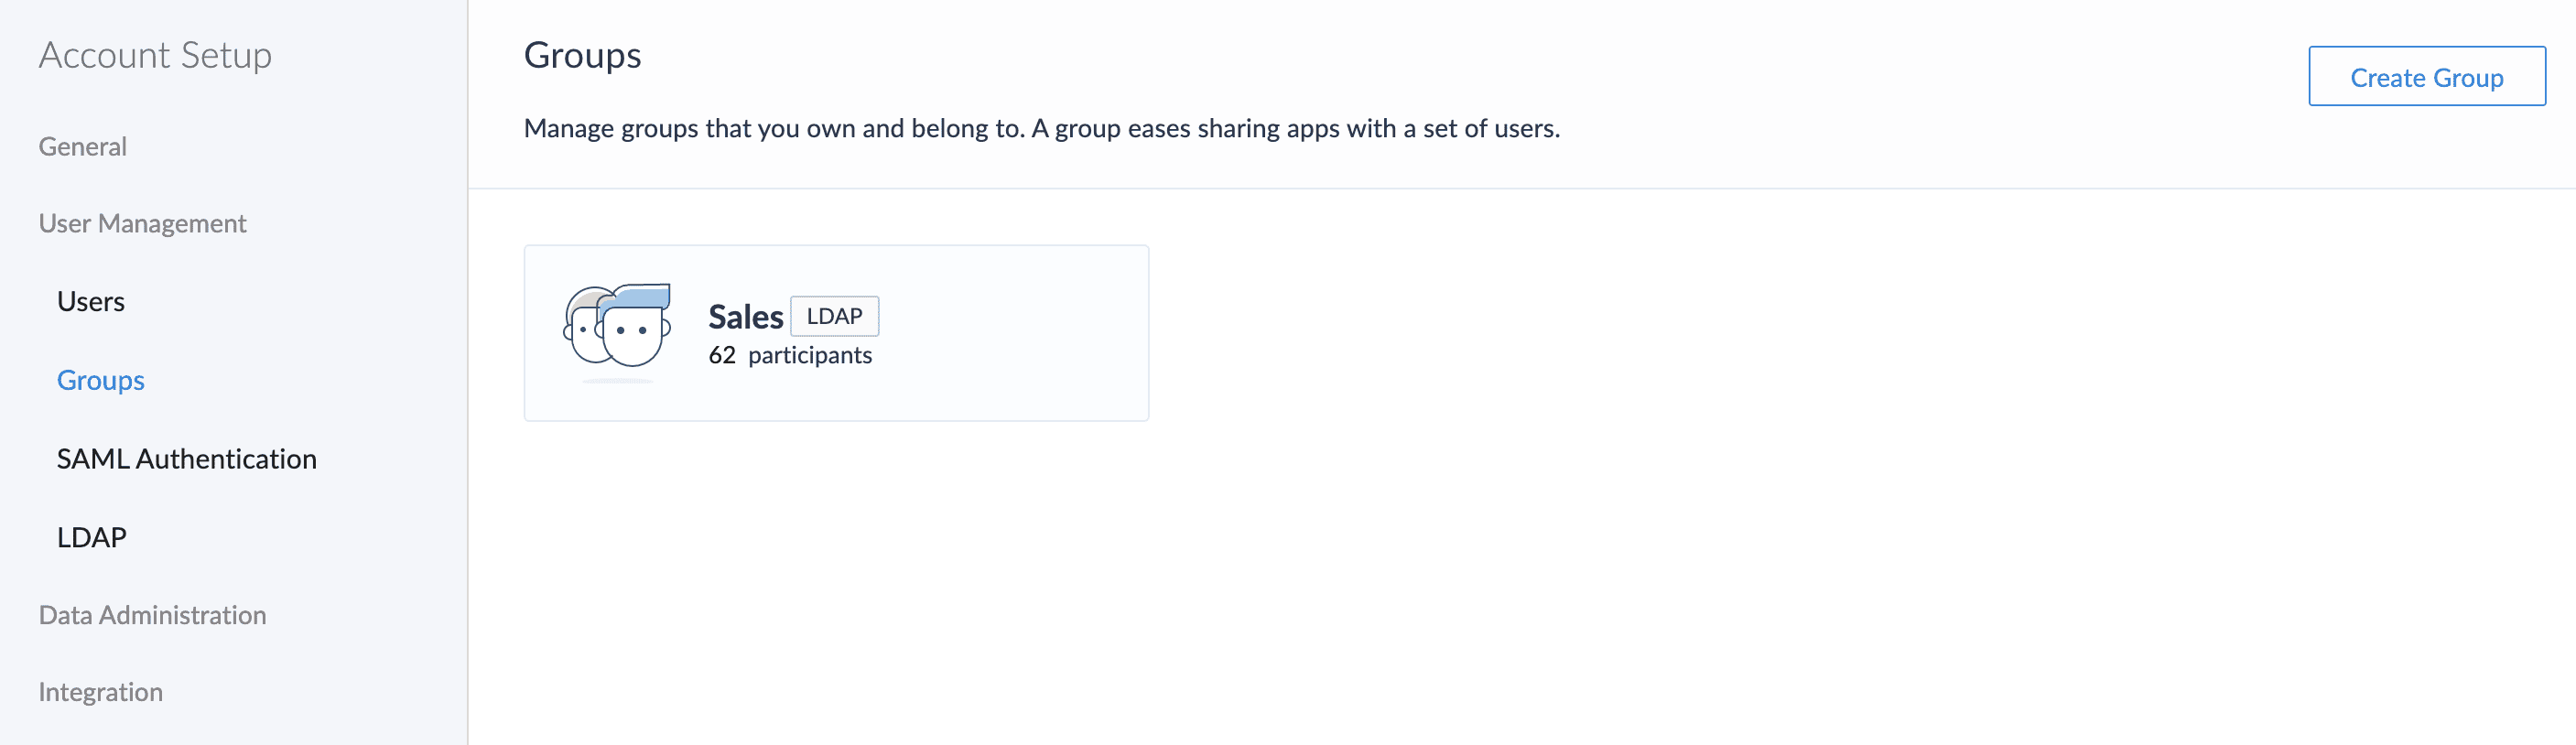Viewport: 2576px width, 745px height.
Task: Click the 62 participants count number
Action: 722,356
